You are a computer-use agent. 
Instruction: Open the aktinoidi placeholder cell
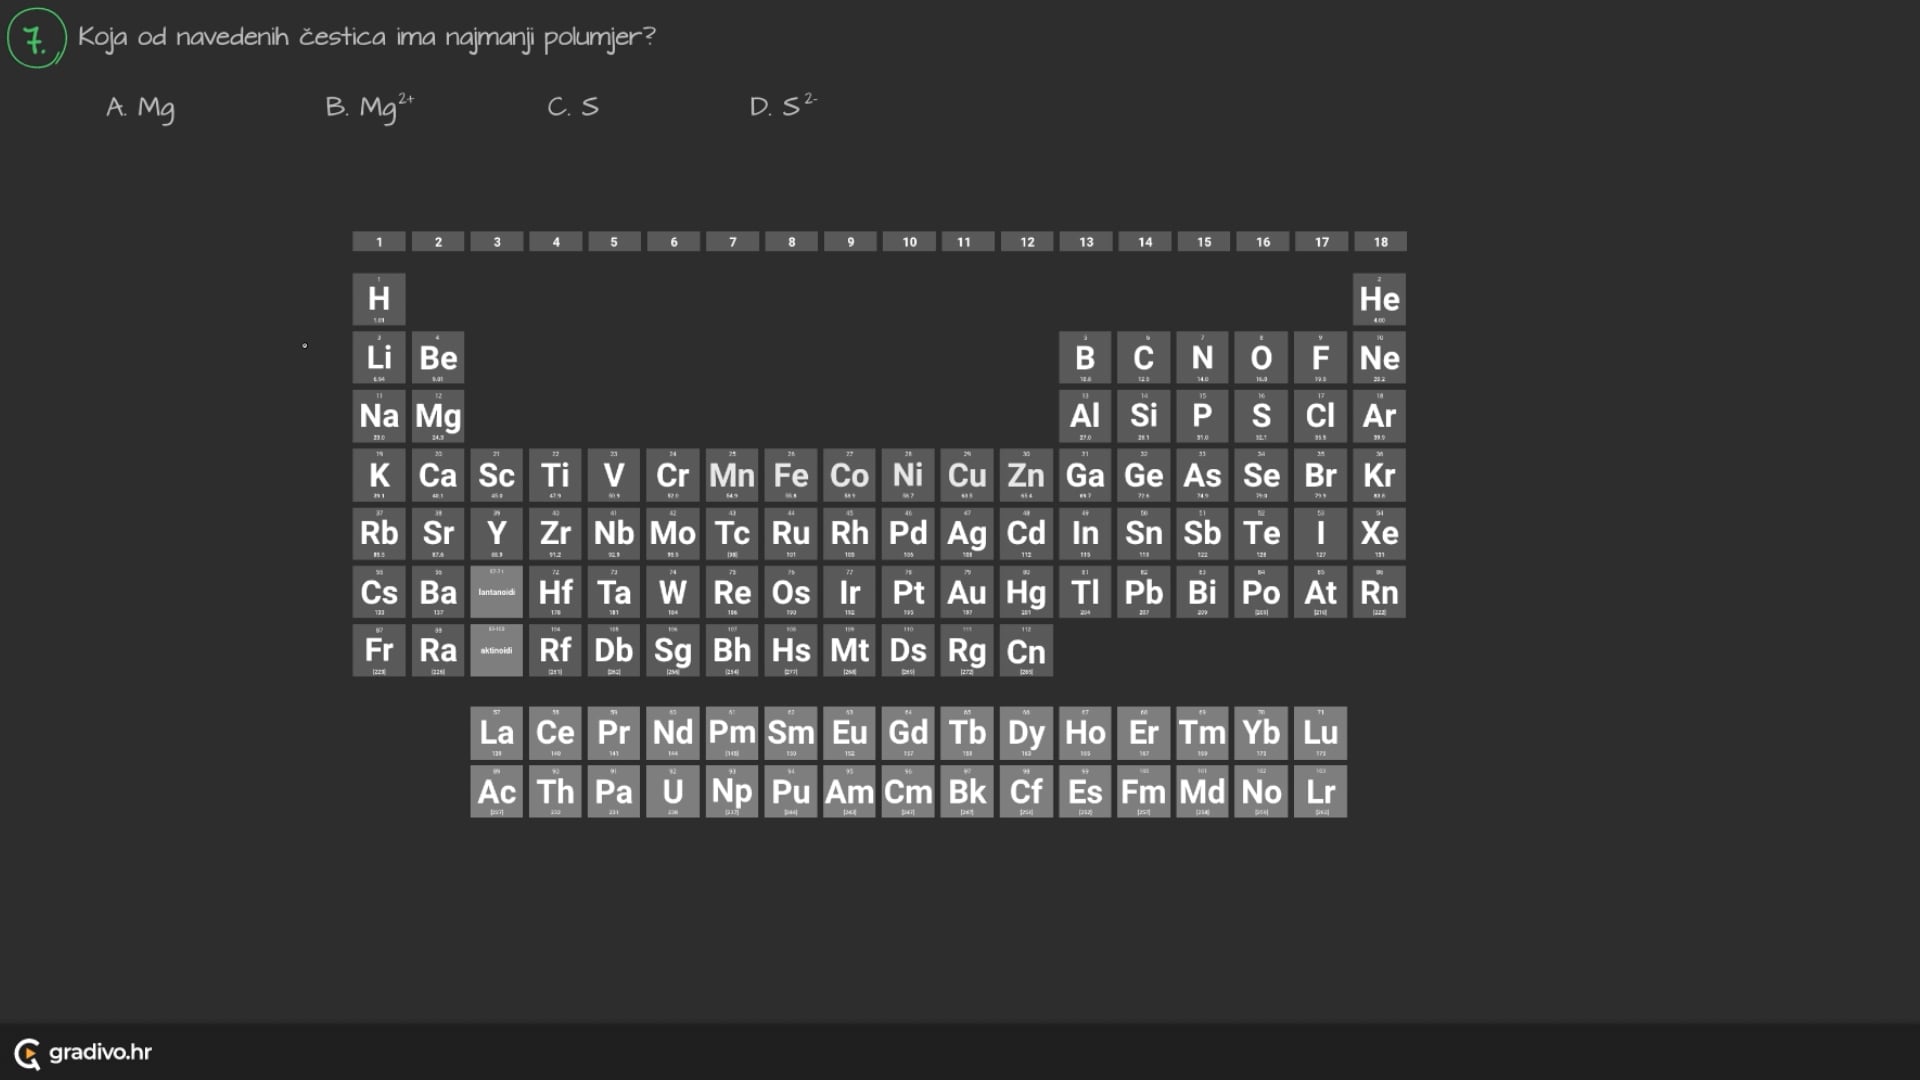point(497,650)
